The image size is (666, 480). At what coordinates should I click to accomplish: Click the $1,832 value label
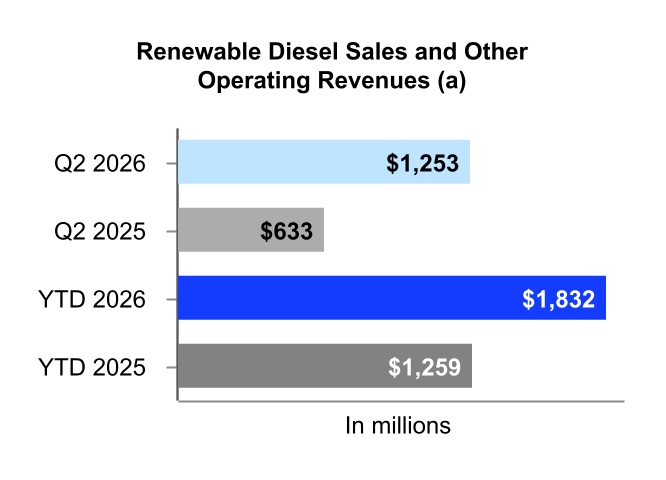point(559,299)
